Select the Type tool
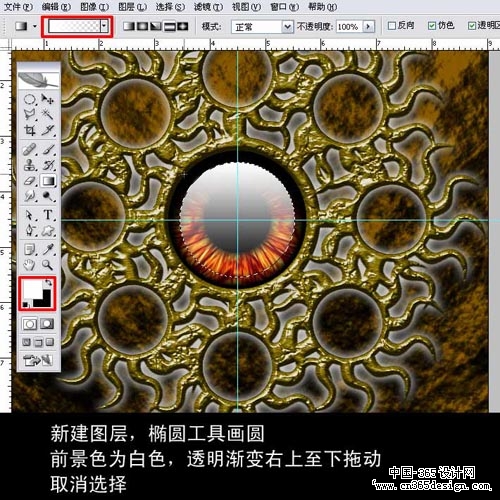 48,214
